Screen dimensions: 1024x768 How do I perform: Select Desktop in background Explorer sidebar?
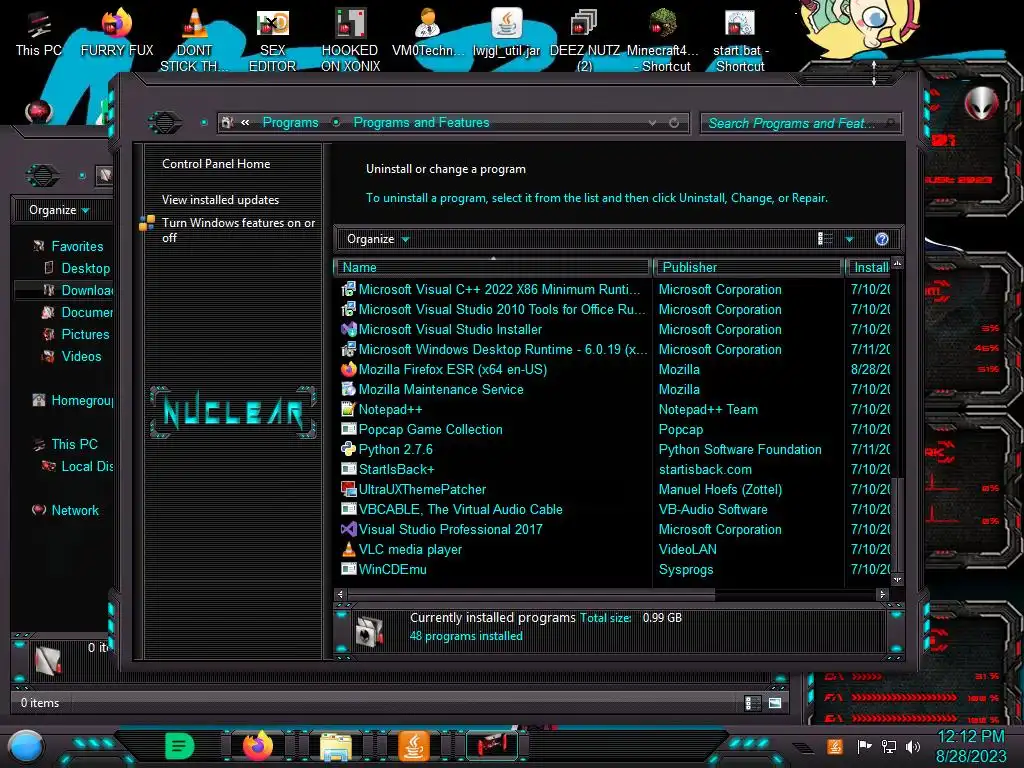click(86, 268)
